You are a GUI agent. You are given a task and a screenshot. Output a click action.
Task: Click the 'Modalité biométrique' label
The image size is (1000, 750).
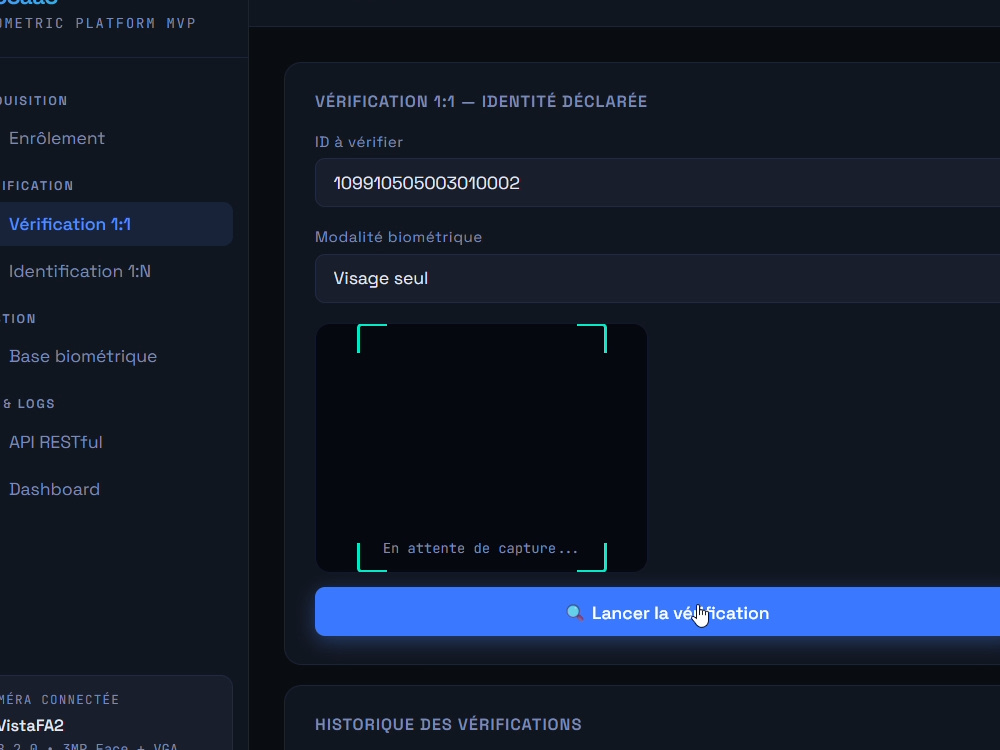(x=399, y=237)
